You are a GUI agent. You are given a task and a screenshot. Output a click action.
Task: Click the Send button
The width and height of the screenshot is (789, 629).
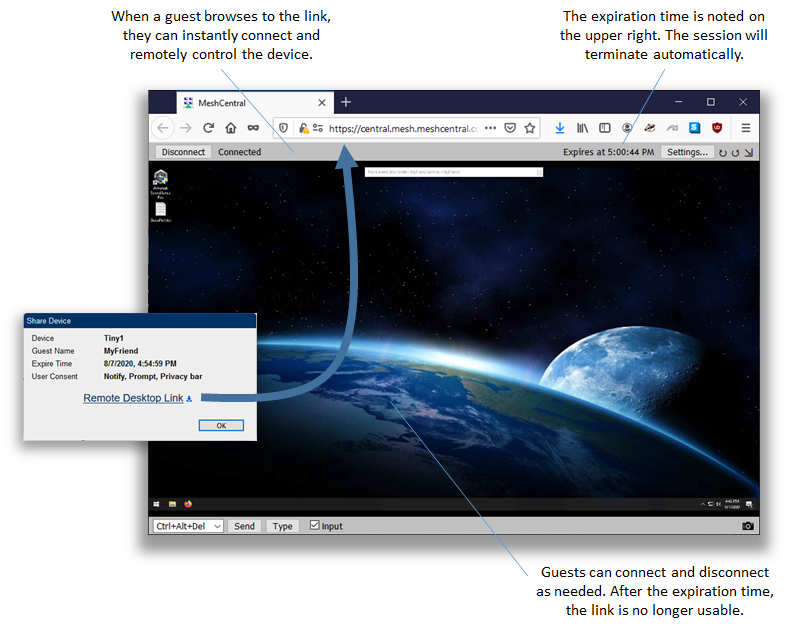[x=244, y=526]
